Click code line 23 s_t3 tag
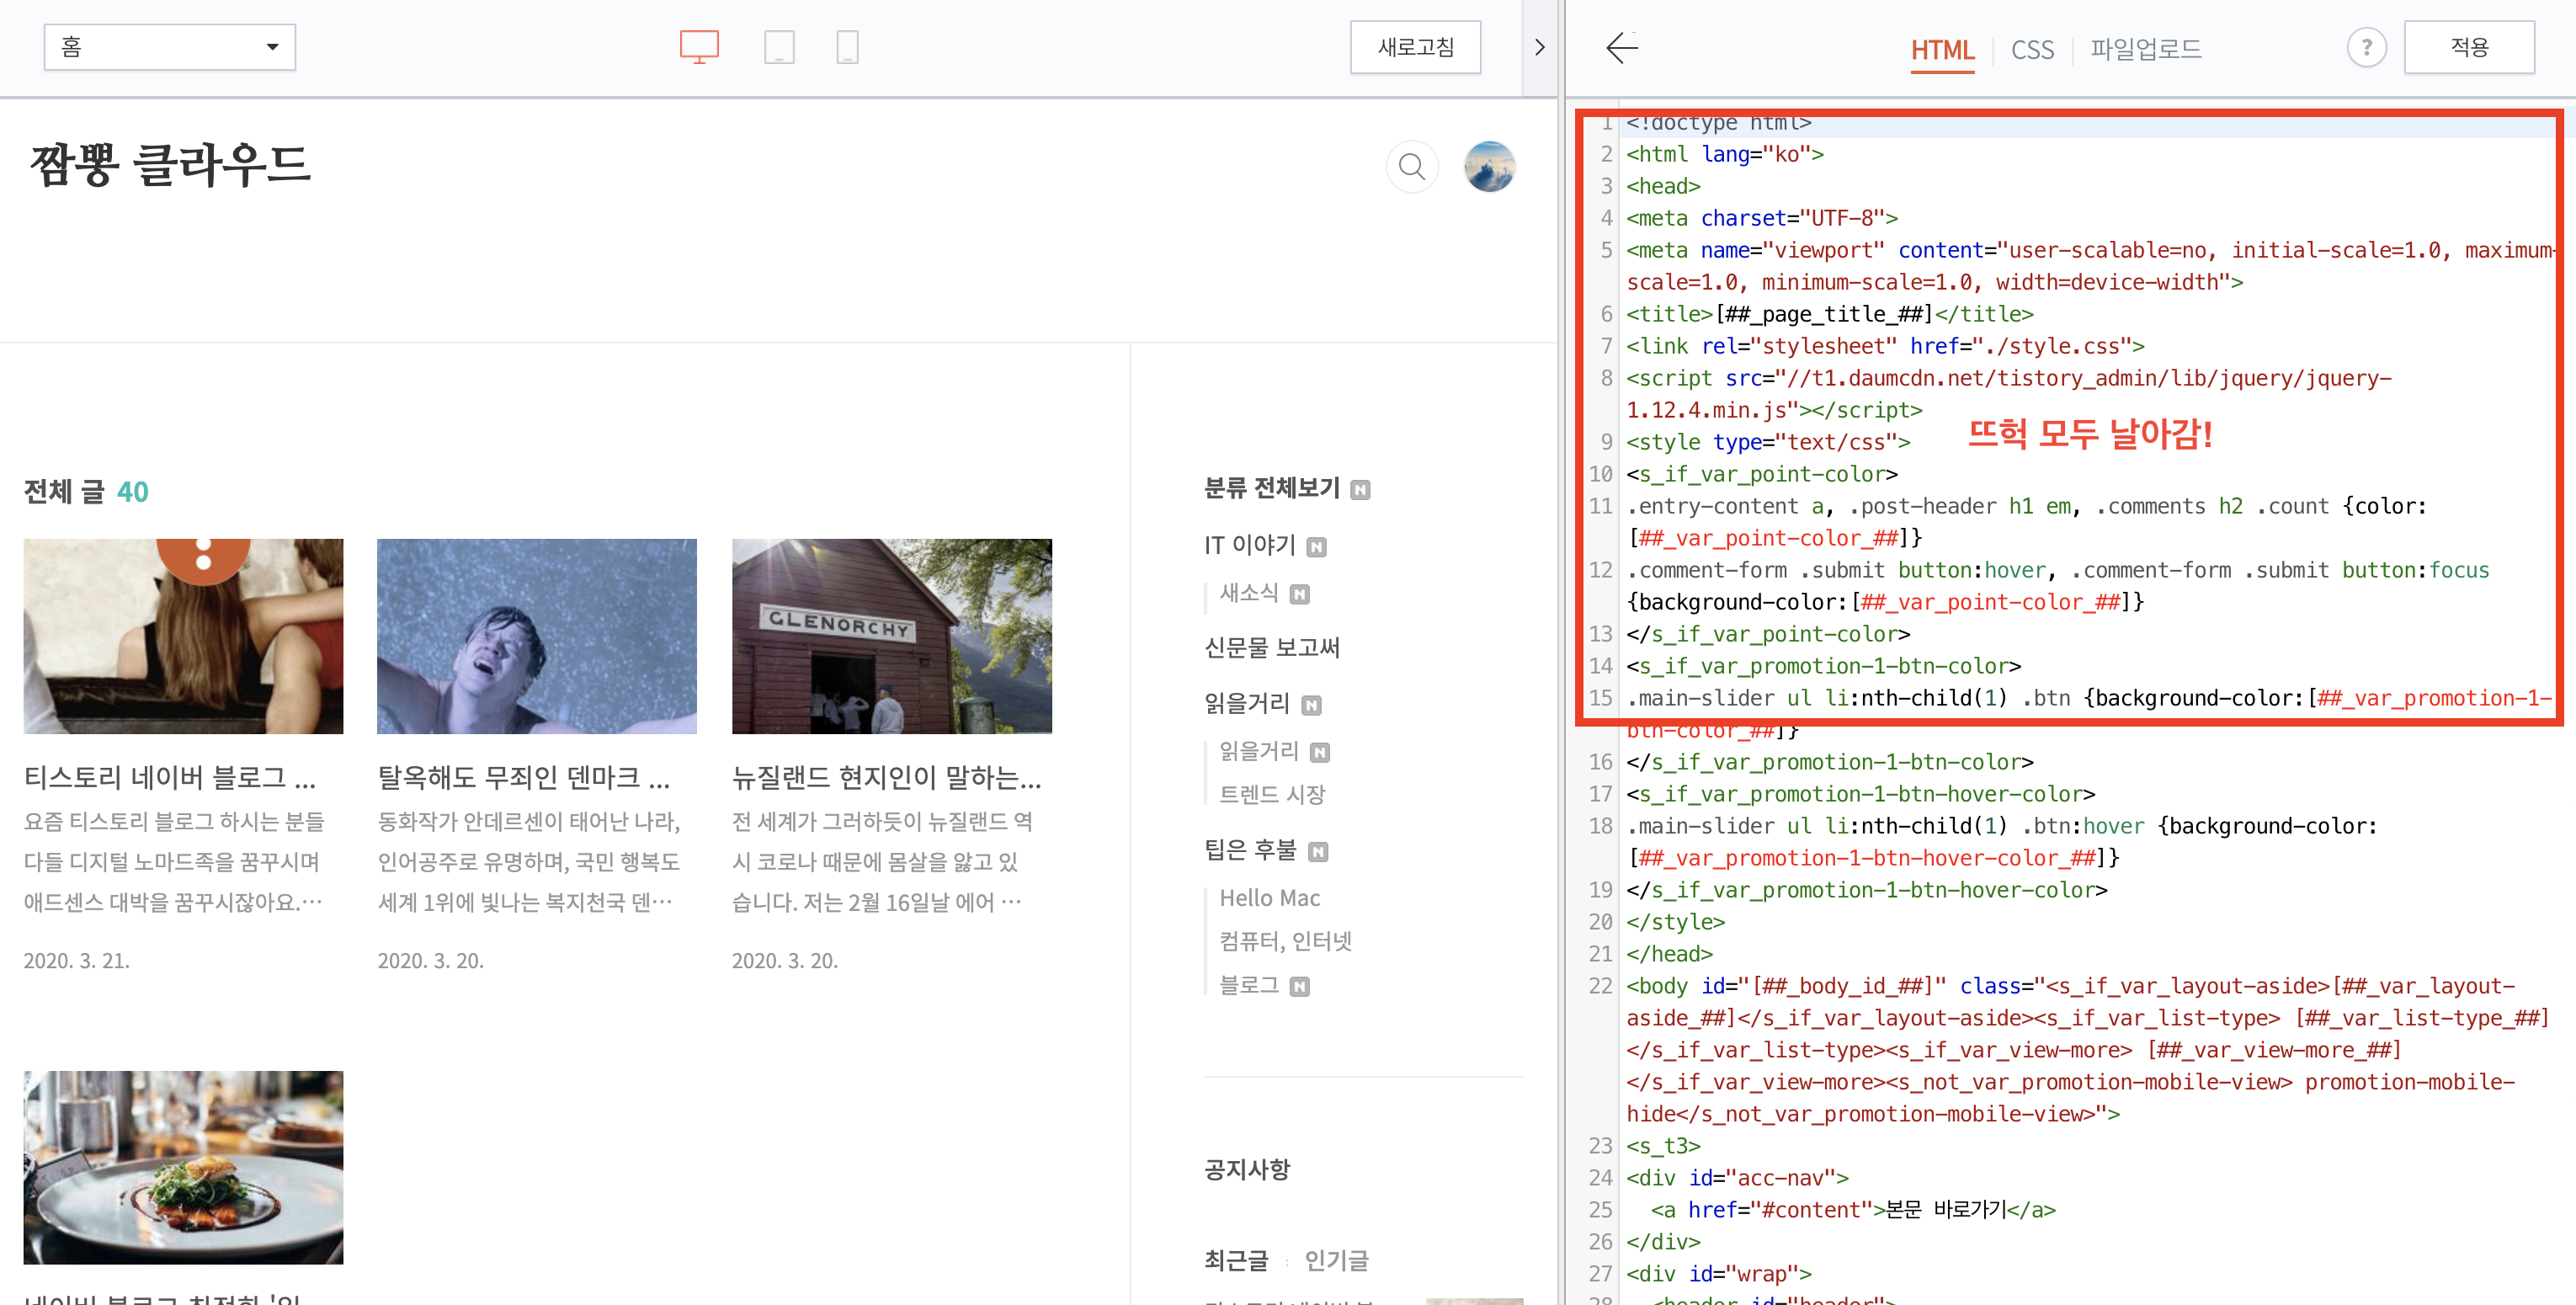The image size is (2576, 1305). point(1663,1146)
